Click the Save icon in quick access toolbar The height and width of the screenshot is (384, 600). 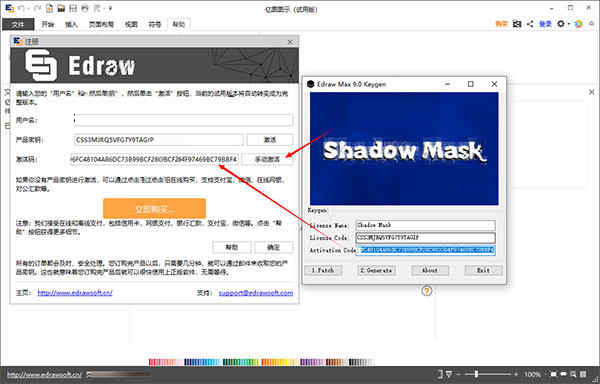pyautogui.click(x=73, y=8)
